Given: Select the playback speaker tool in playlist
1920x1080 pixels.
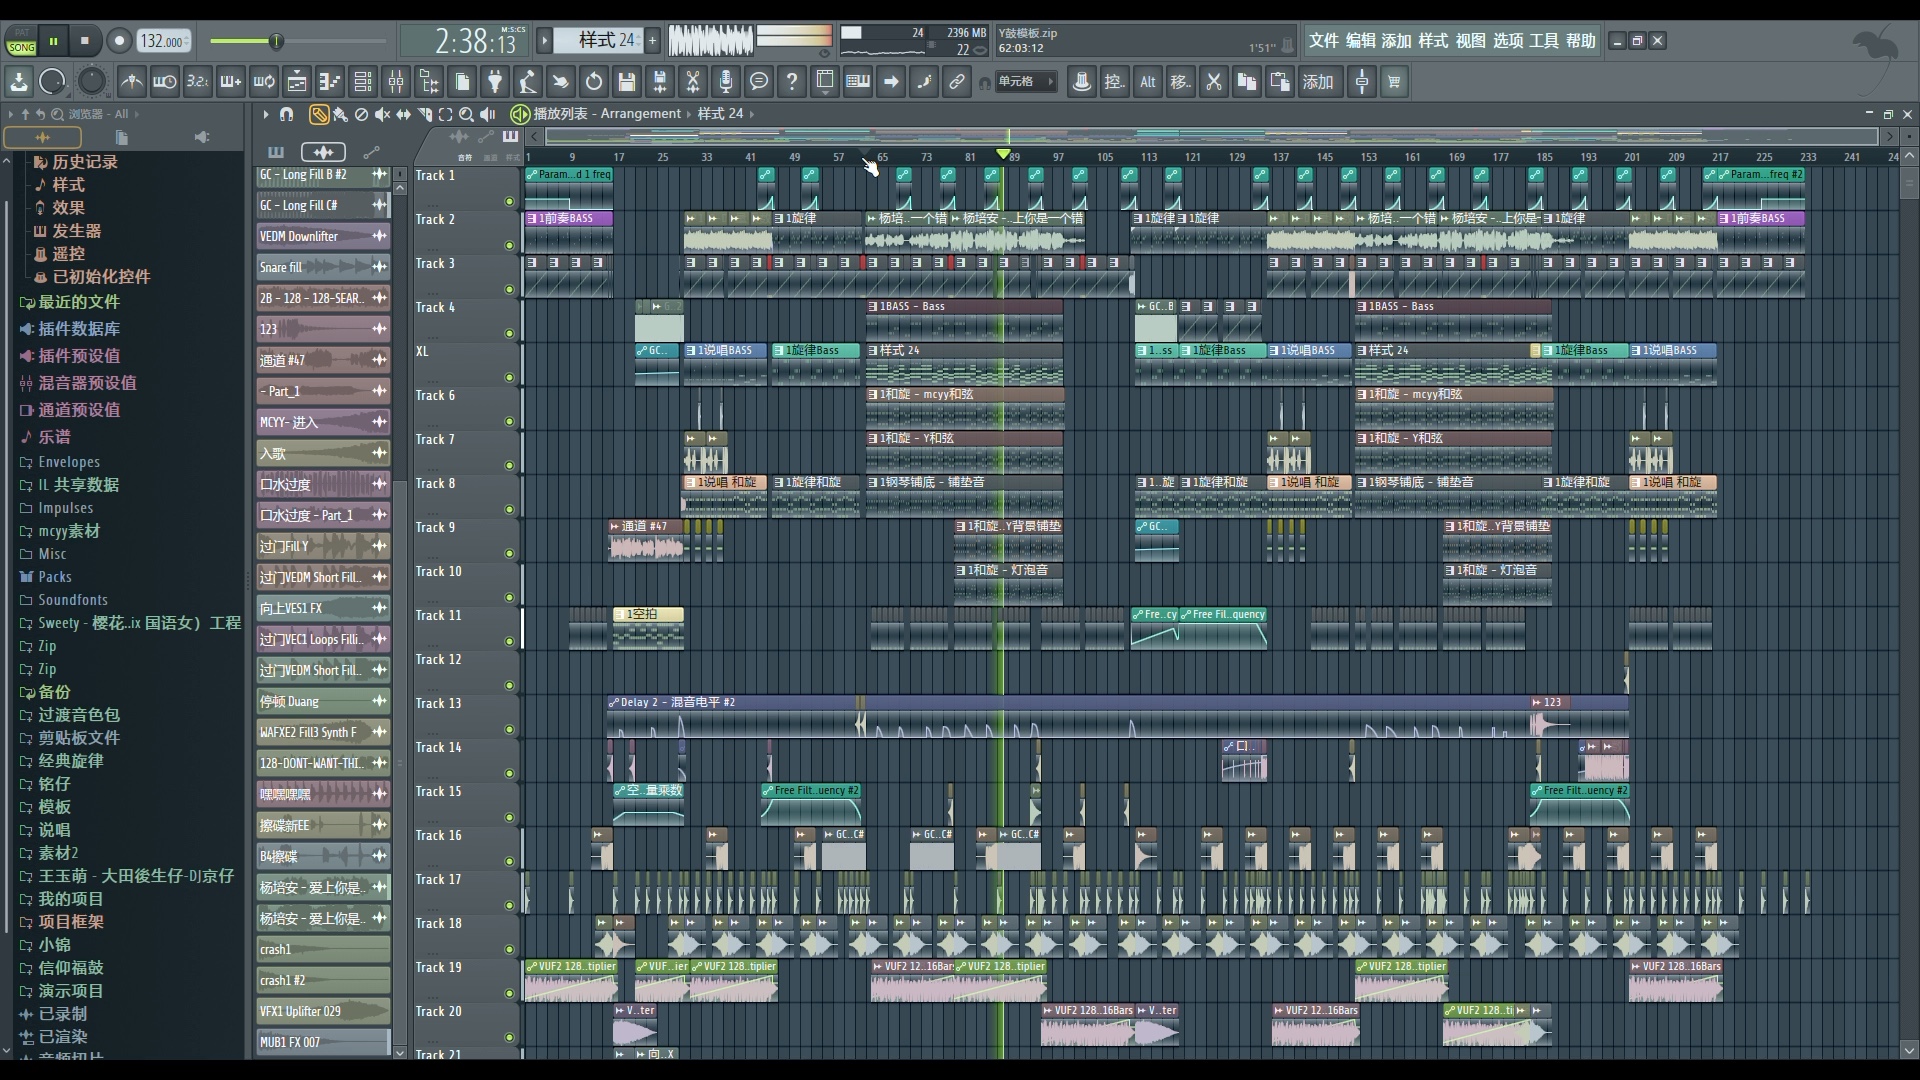Looking at the screenshot, I should [x=488, y=115].
